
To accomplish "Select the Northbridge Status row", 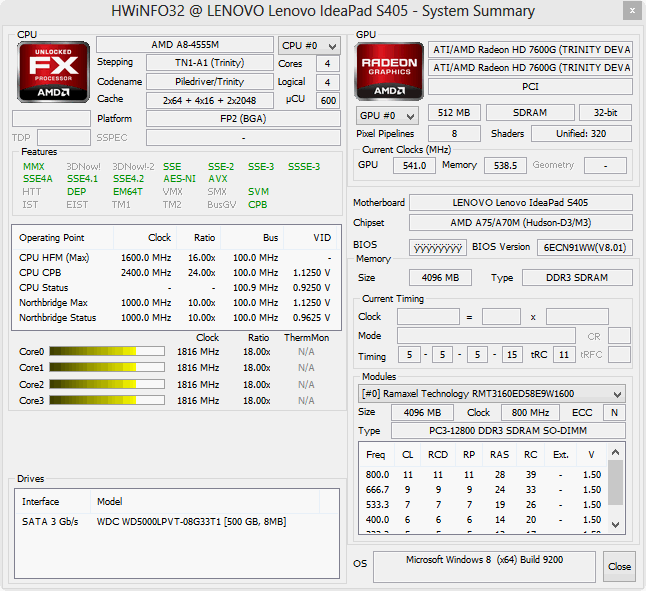I will coord(175,318).
